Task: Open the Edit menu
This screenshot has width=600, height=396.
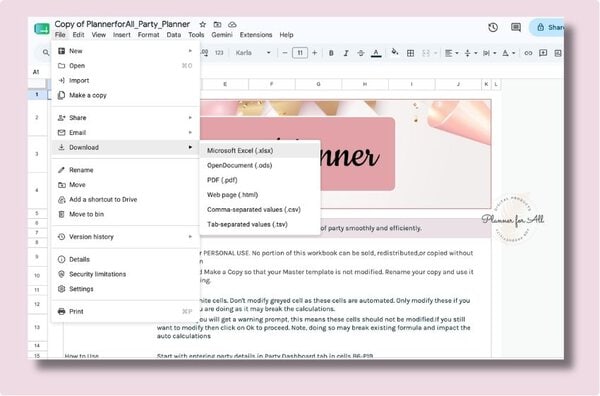Action: pyautogui.click(x=78, y=35)
